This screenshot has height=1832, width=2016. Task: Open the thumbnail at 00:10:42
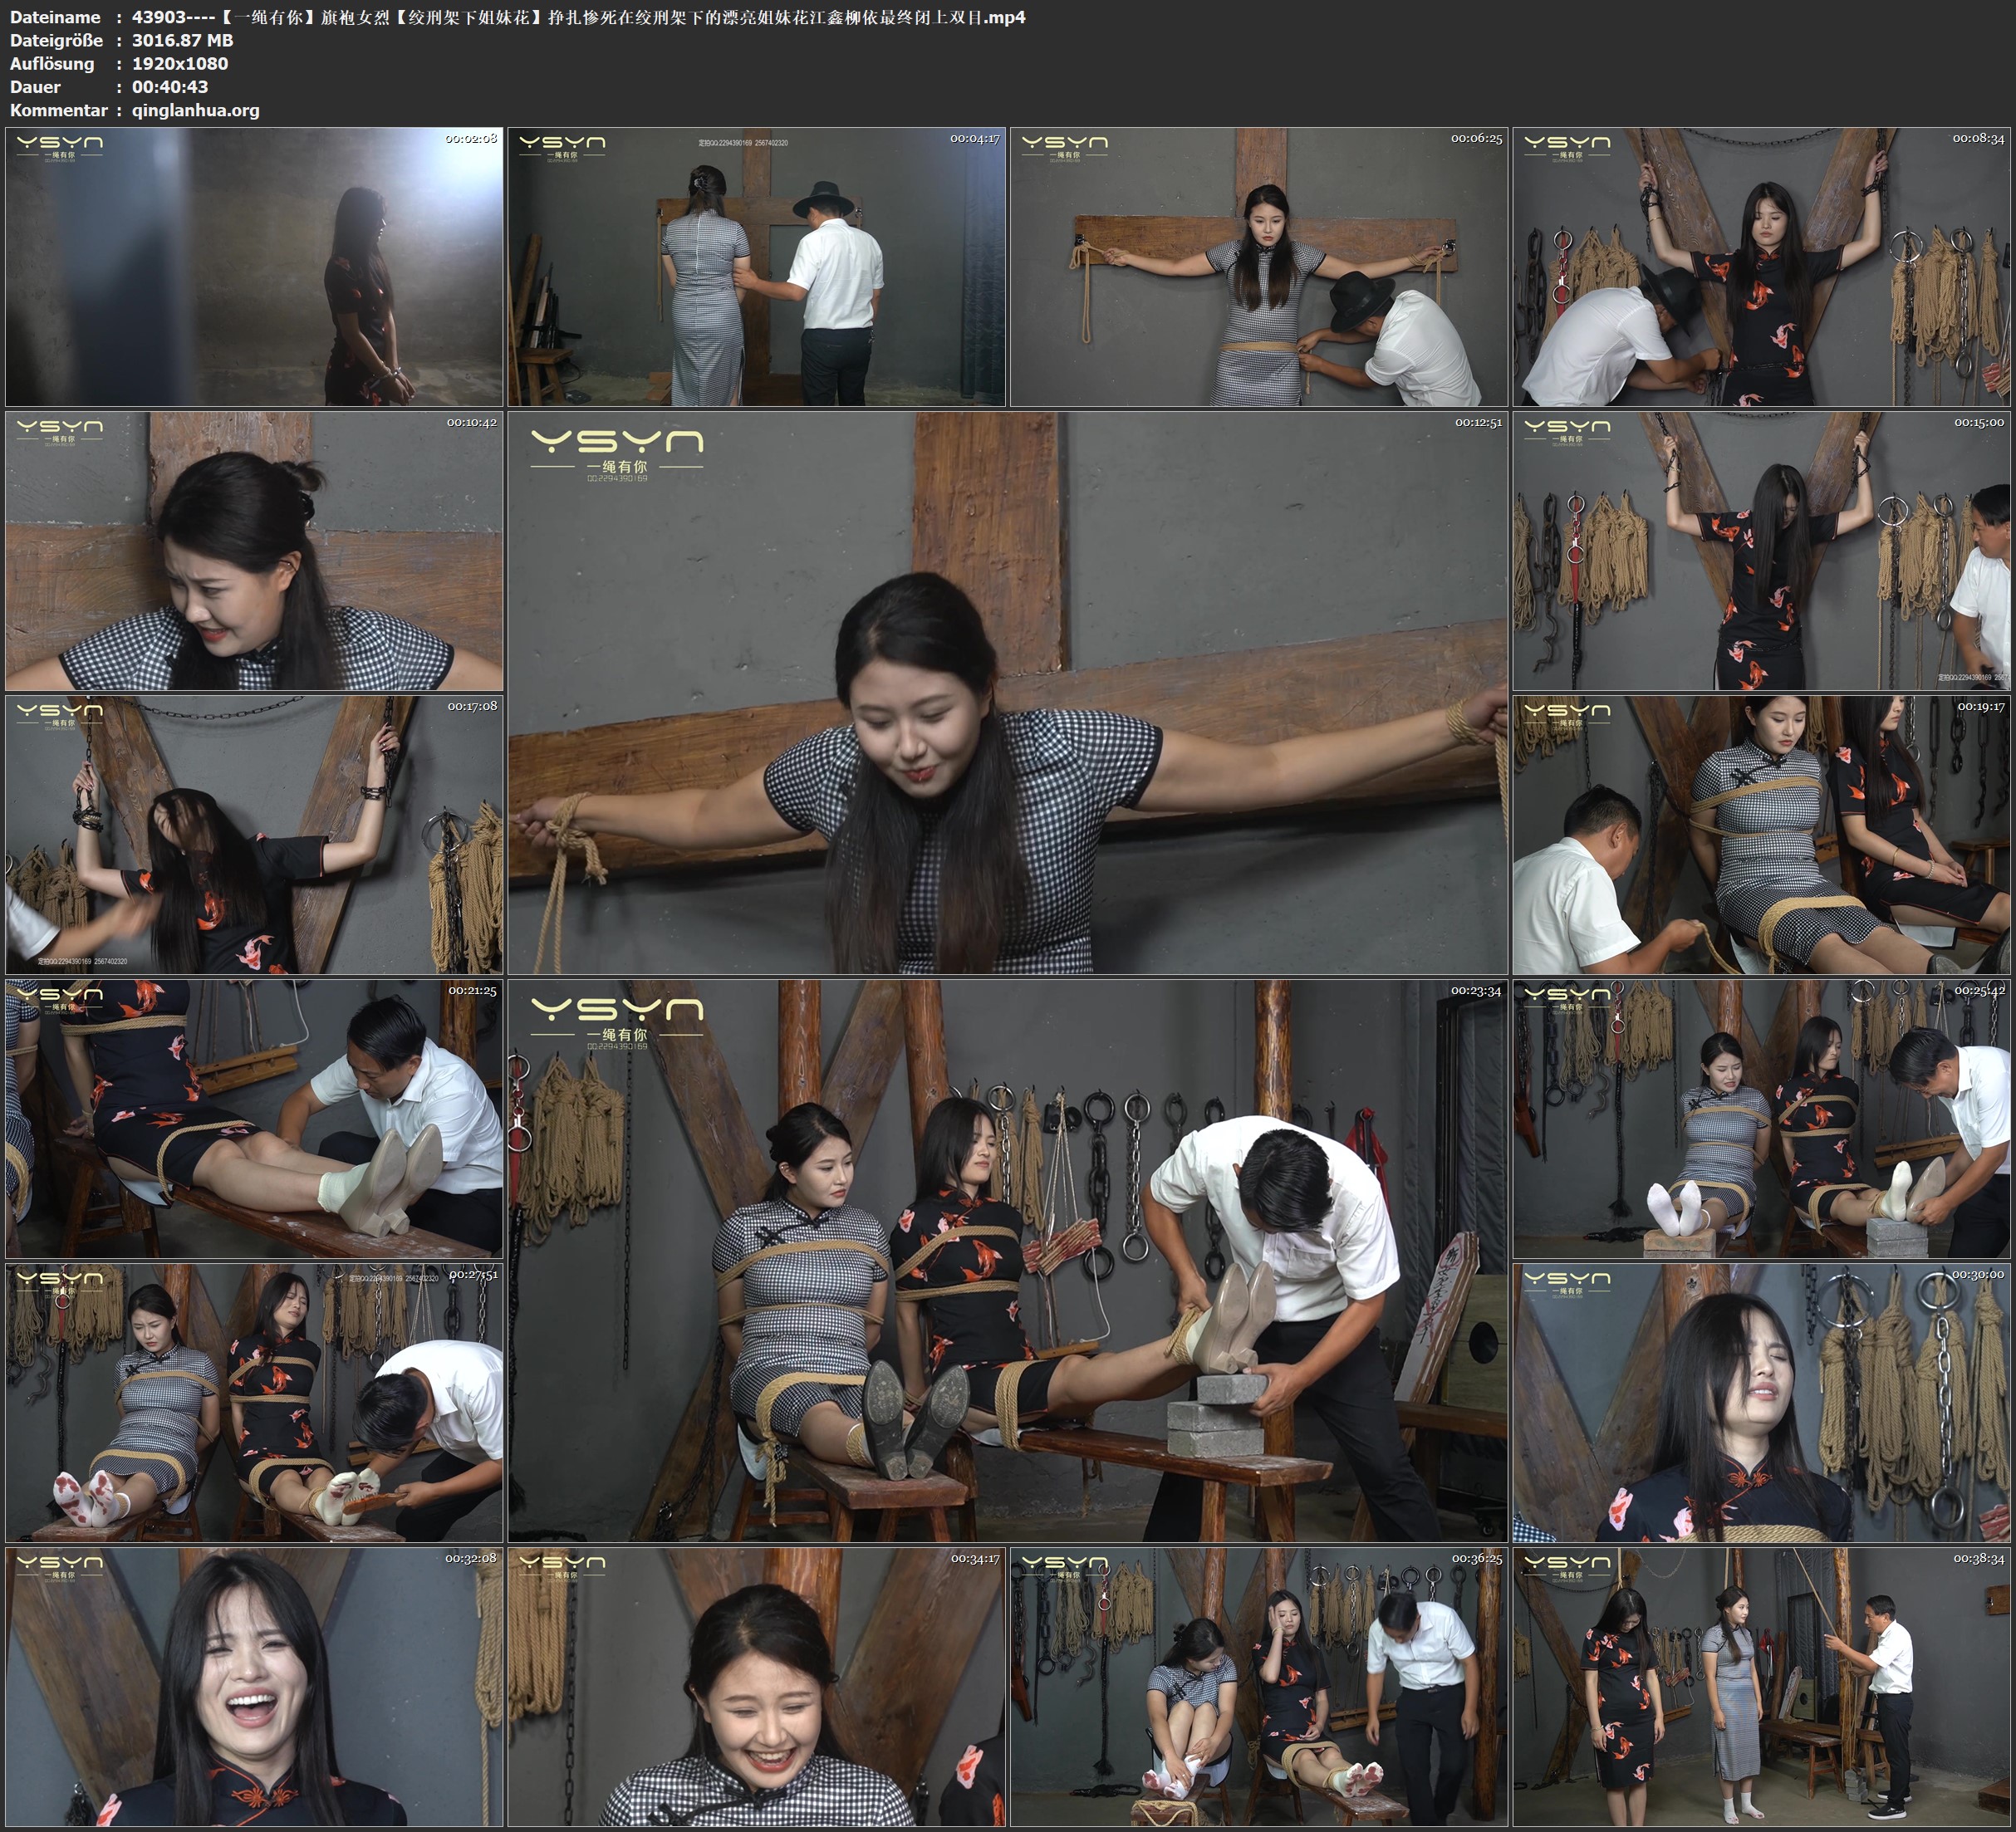254,550
